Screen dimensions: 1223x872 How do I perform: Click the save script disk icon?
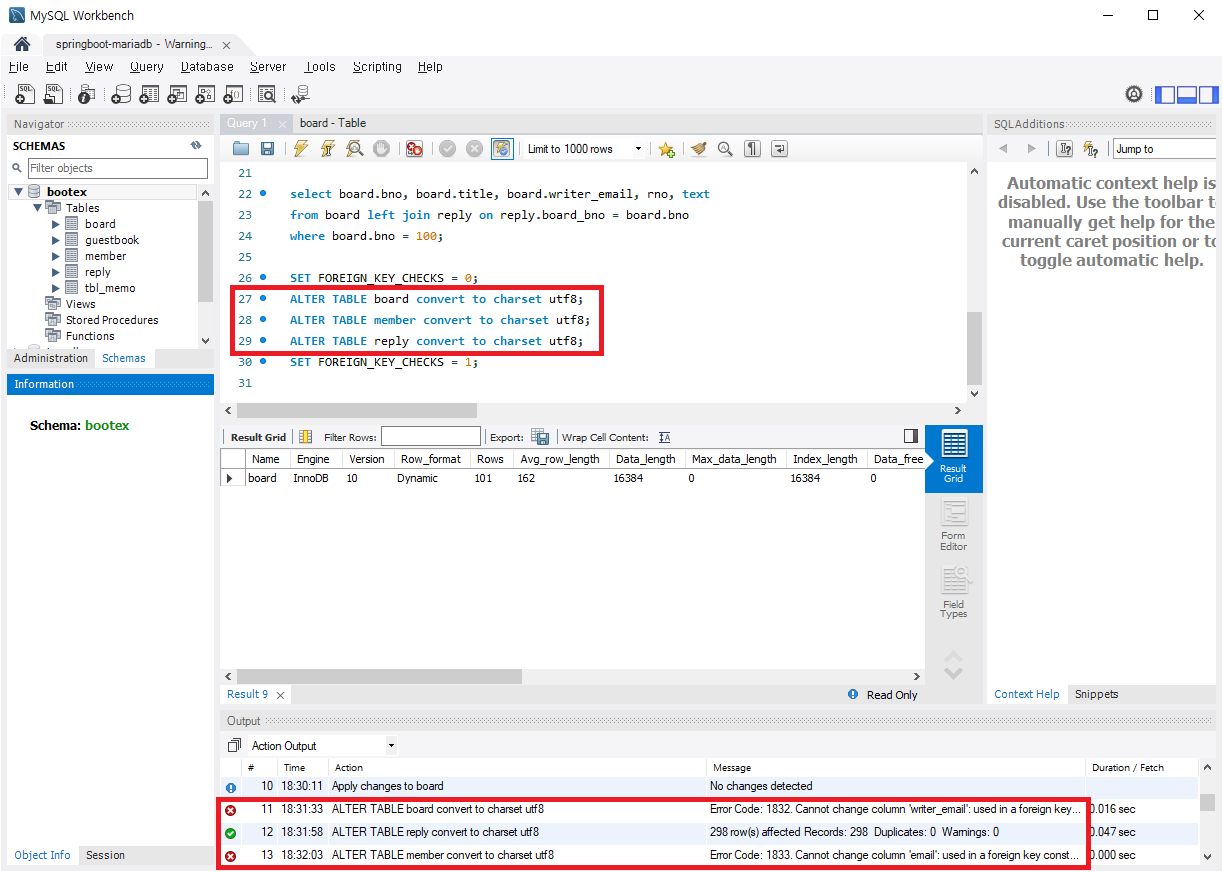coord(267,149)
